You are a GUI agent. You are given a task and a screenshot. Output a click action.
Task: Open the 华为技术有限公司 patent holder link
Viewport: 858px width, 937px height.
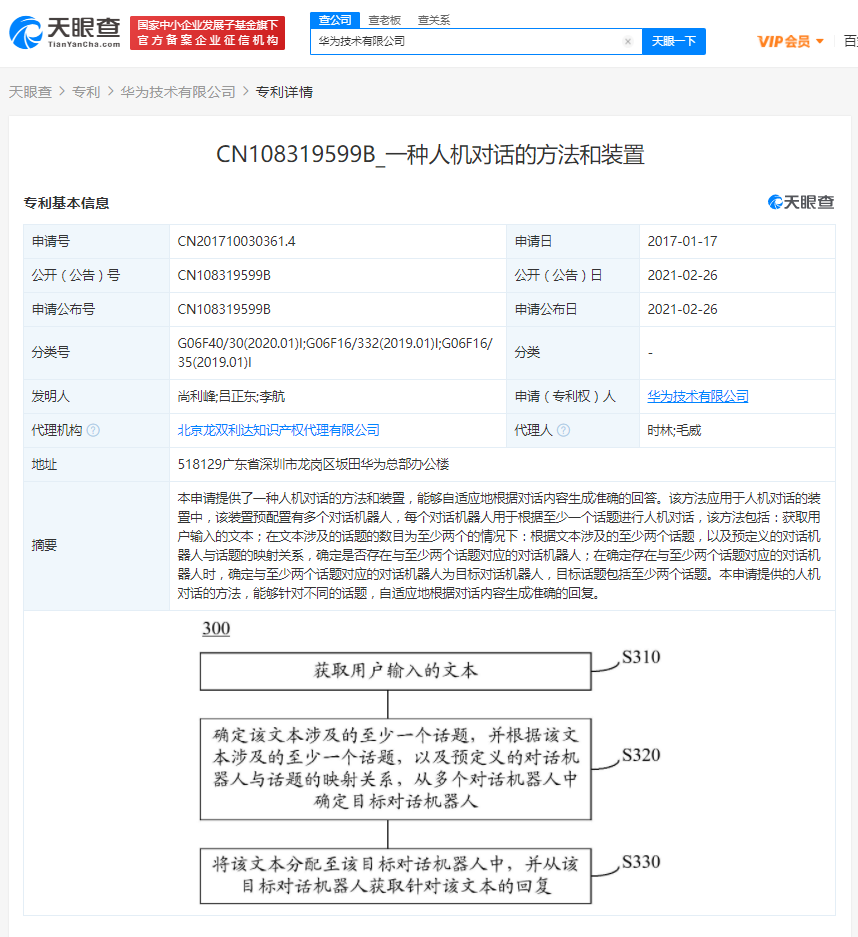pyautogui.click(x=696, y=396)
